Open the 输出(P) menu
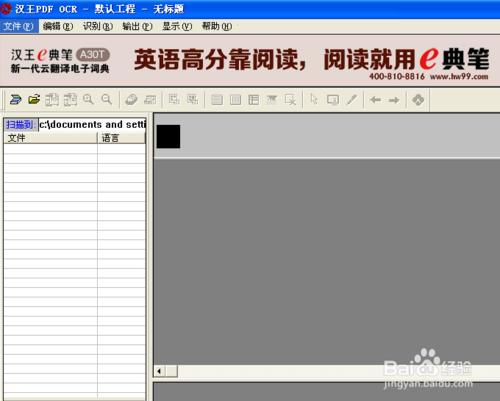The height and width of the screenshot is (401, 500). coord(137,26)
